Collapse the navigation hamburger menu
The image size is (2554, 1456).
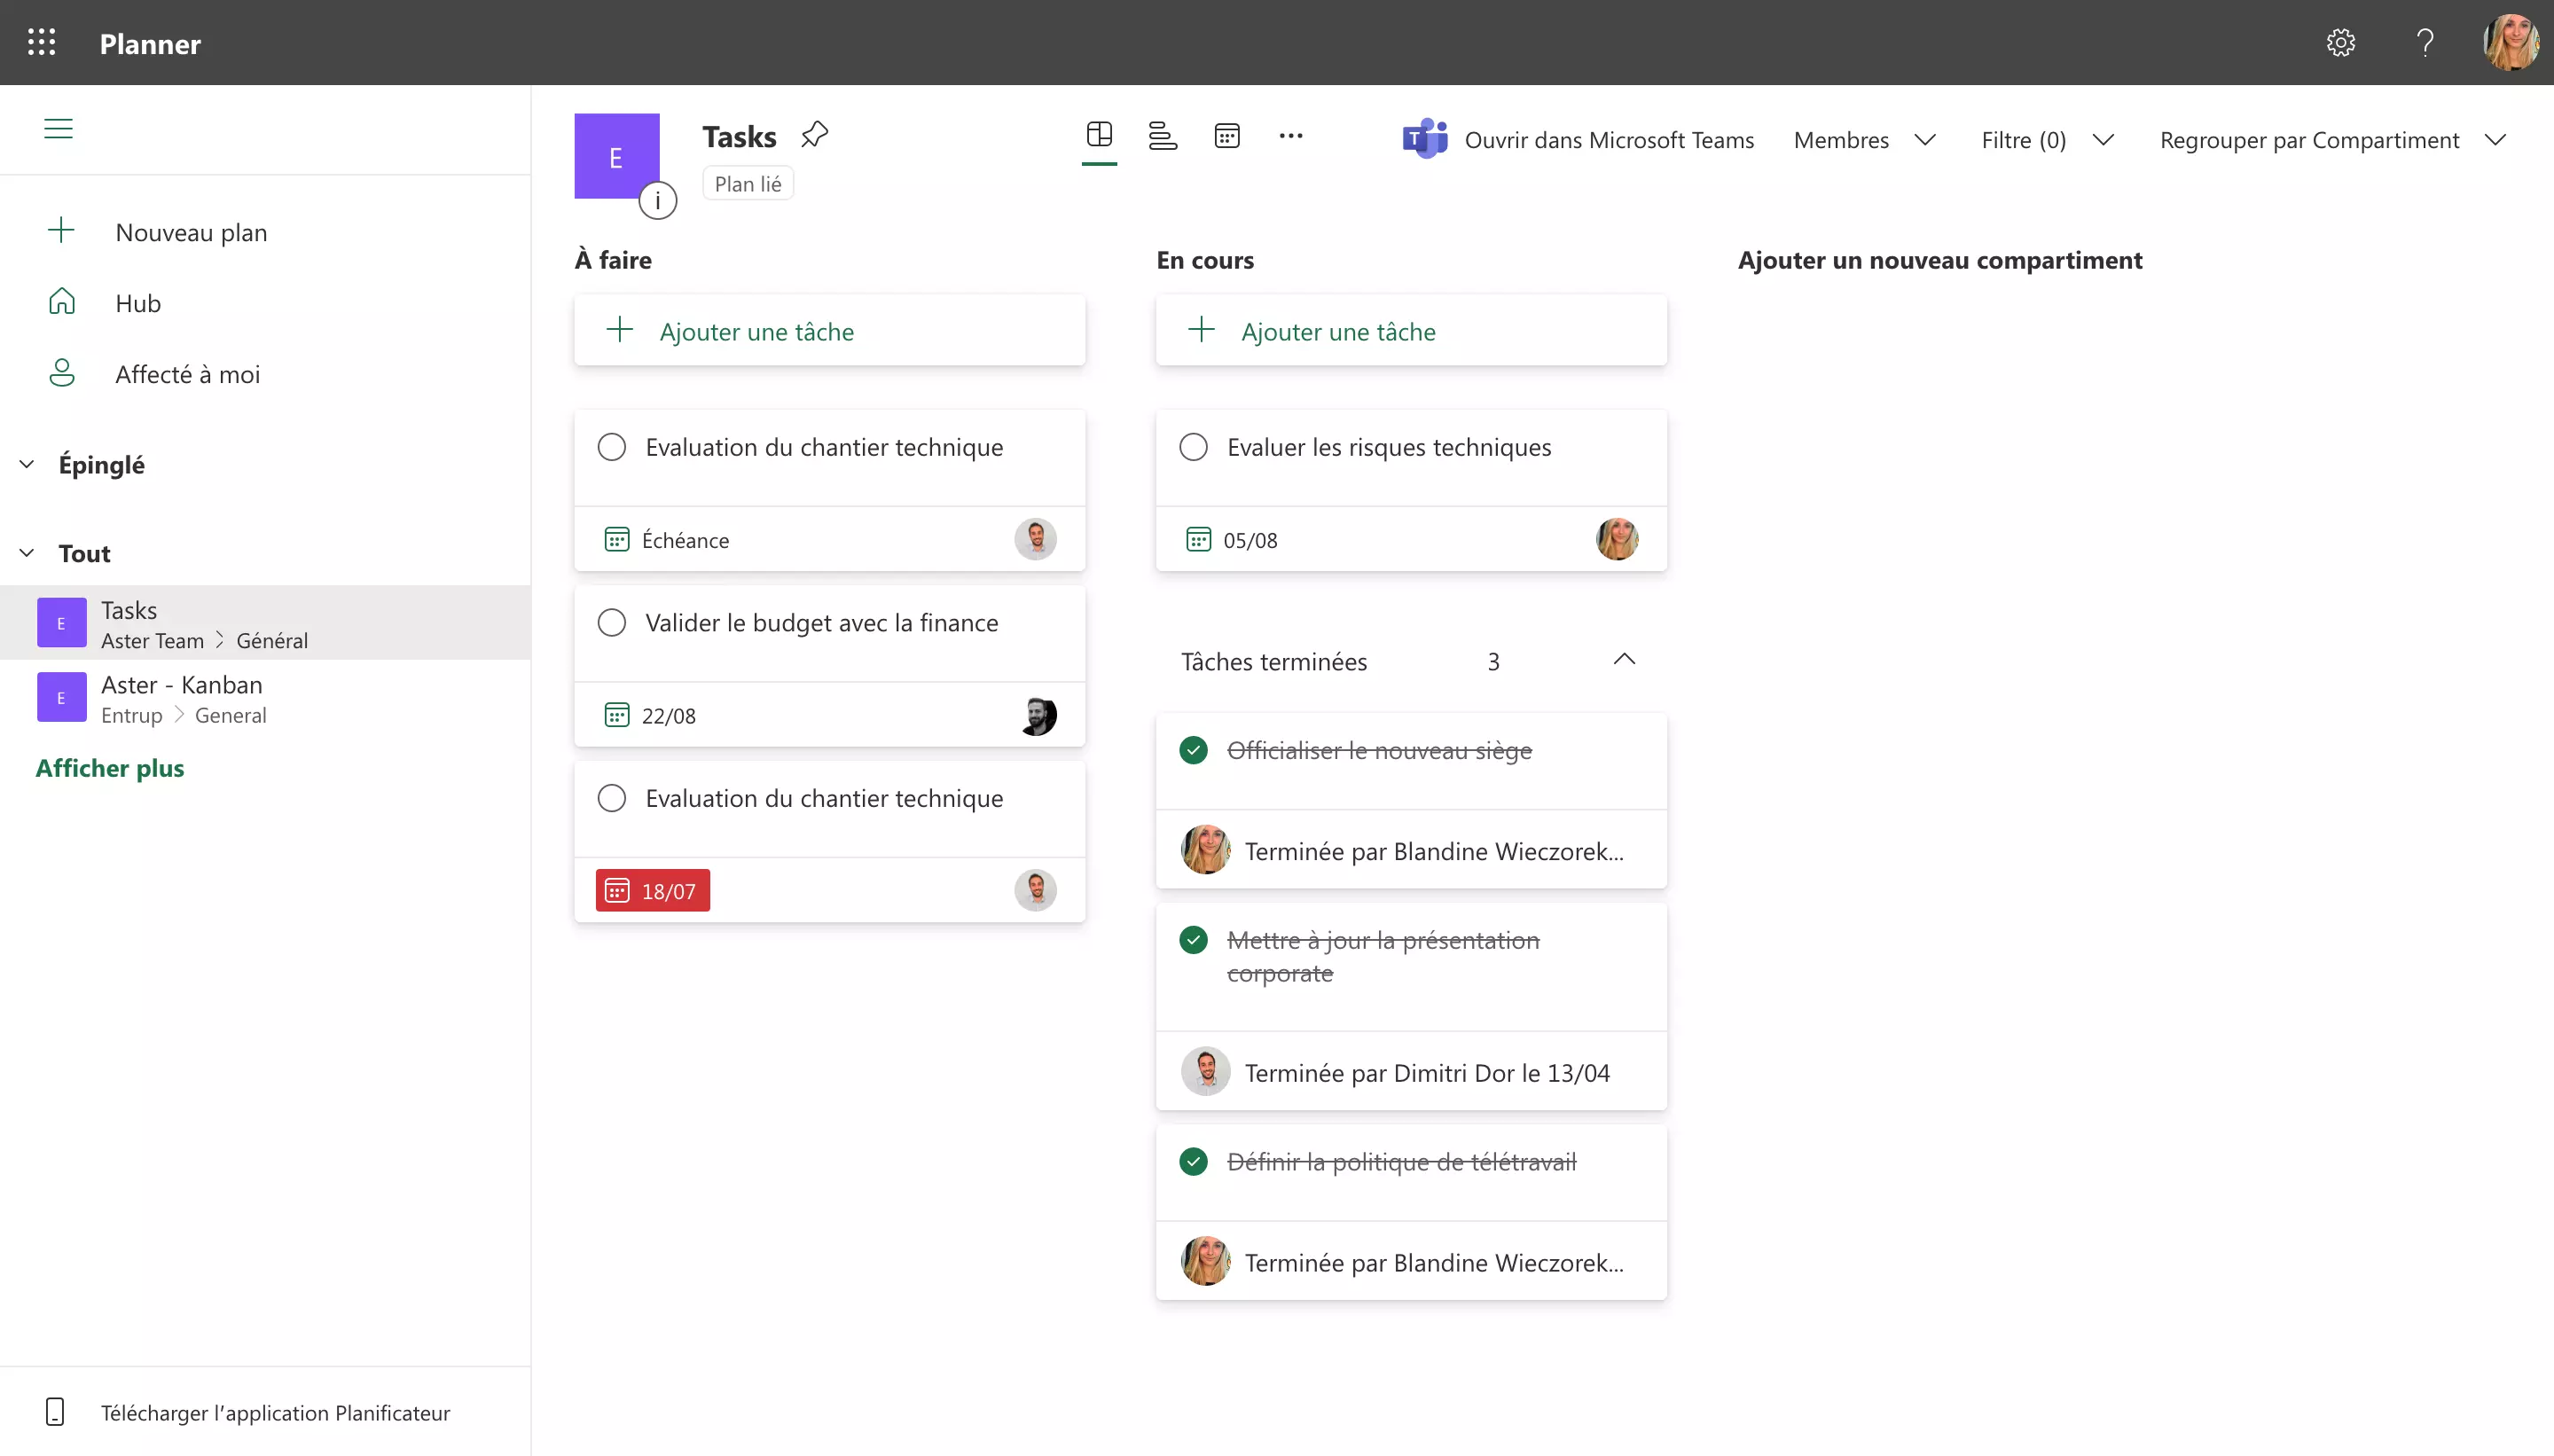pos(58,129)
